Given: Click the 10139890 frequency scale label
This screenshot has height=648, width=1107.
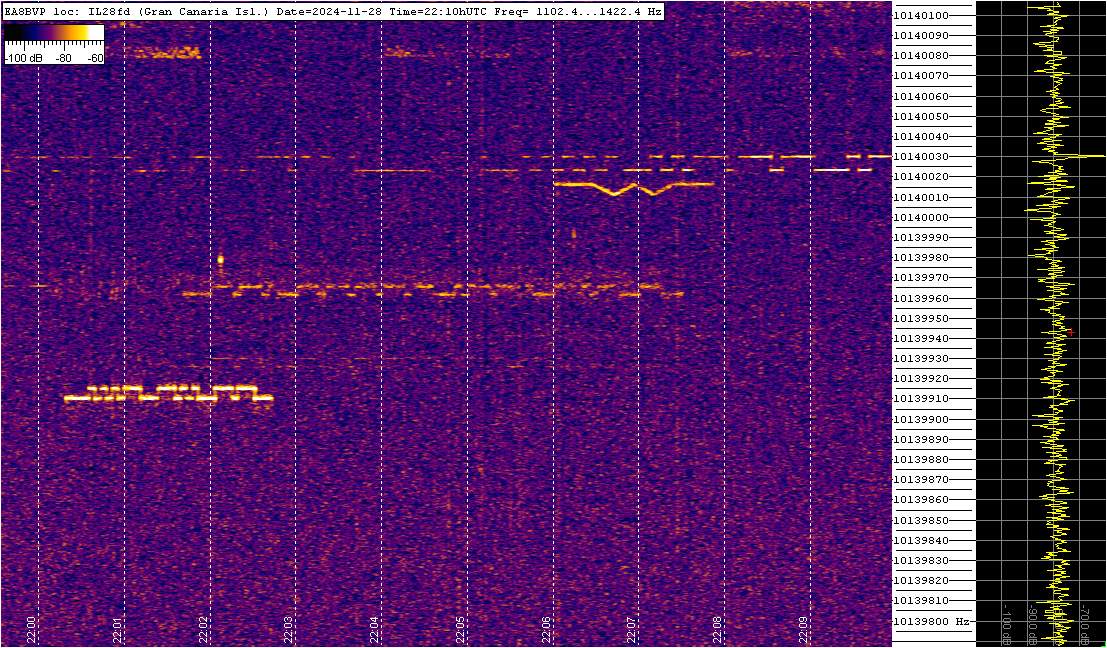Looking at the screenshot, I should point(921,439).
